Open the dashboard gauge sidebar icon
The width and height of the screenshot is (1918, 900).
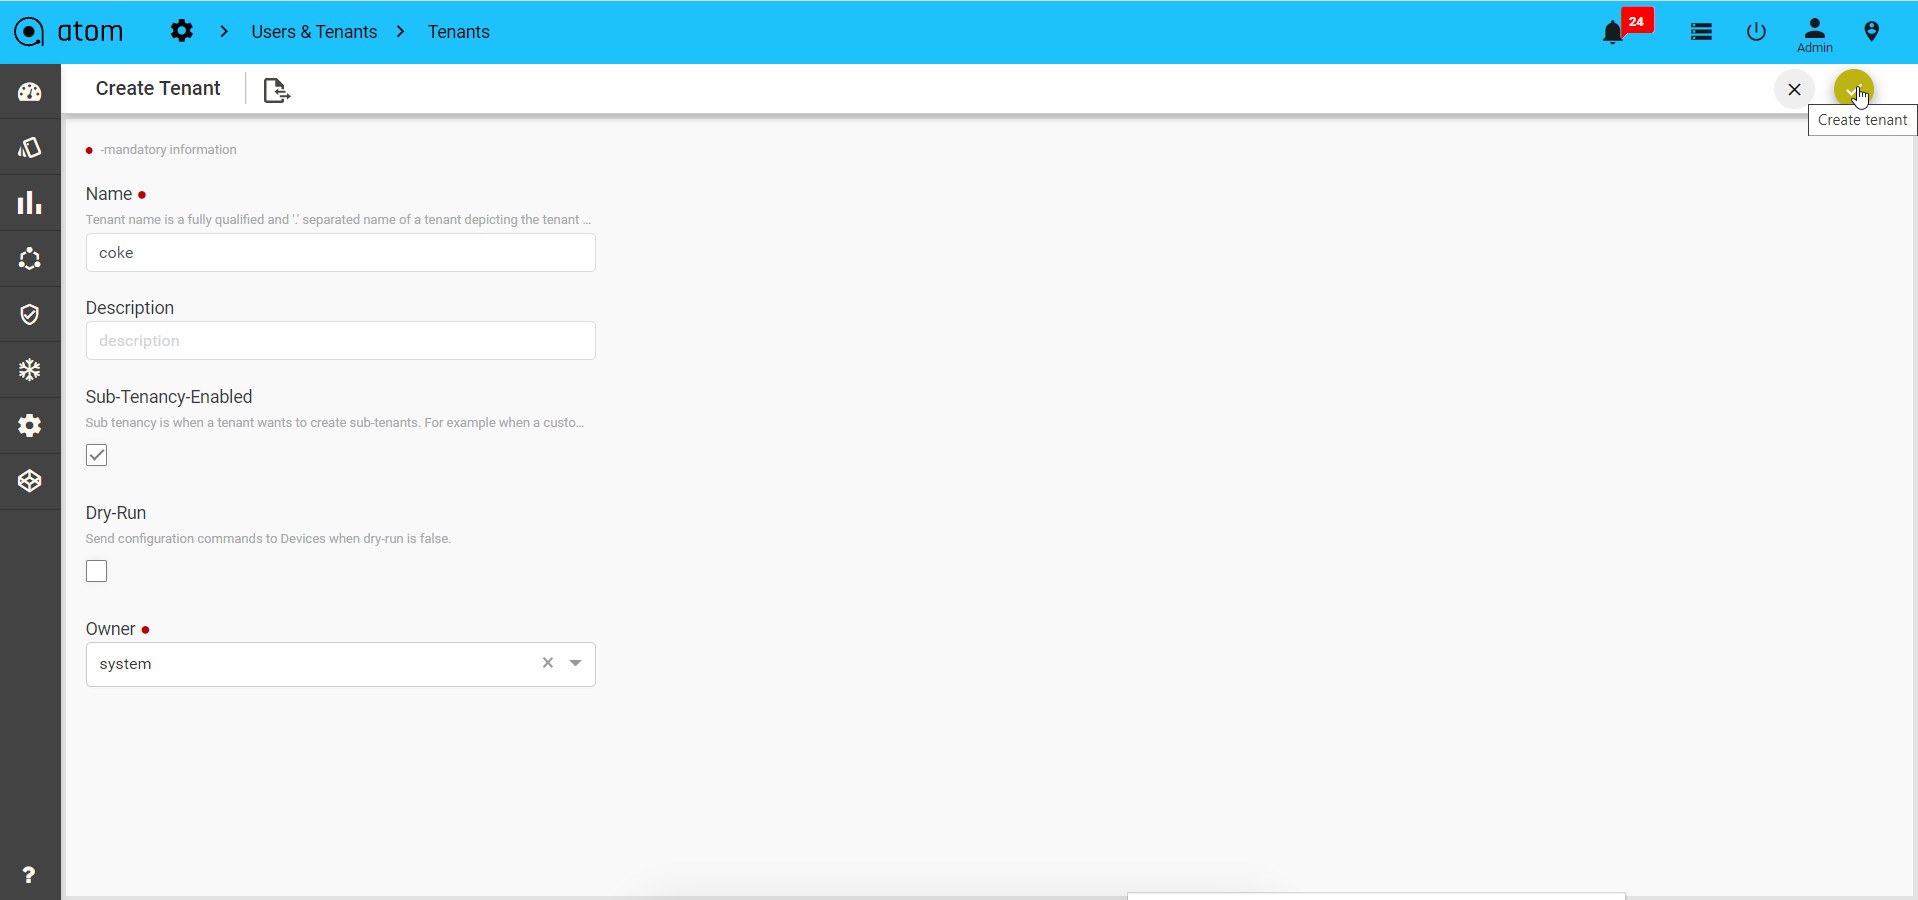click(30, 92)
